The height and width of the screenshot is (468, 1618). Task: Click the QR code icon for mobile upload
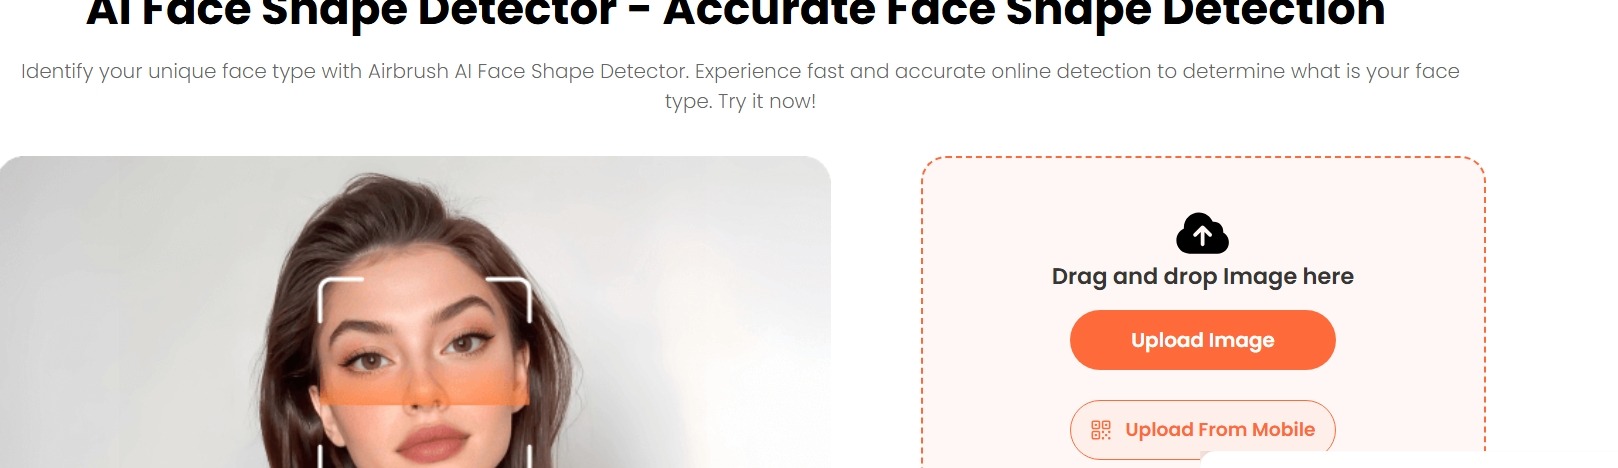pyautogui.click(x=1101, y=430)
